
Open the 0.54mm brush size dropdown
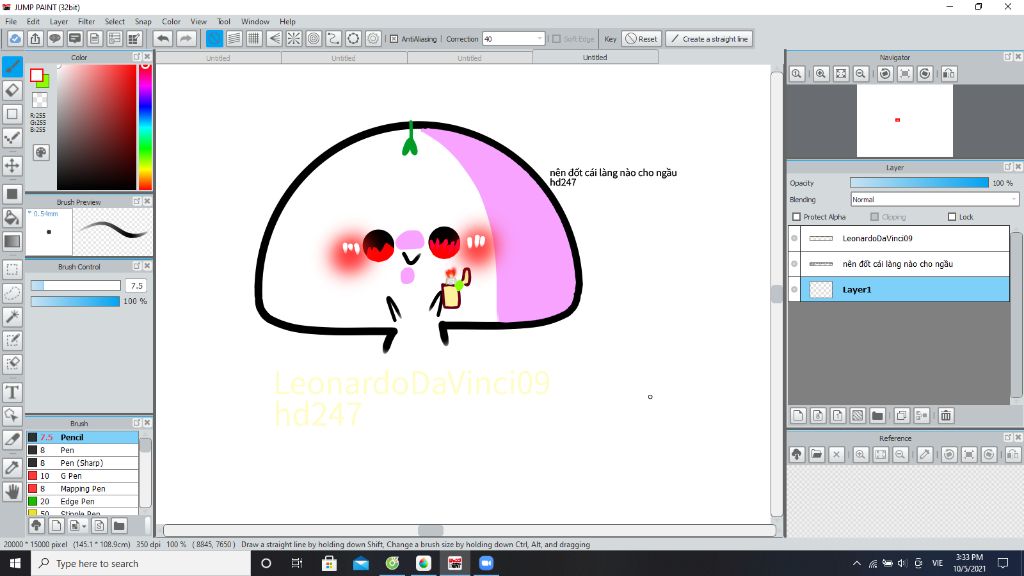(43, 214)
